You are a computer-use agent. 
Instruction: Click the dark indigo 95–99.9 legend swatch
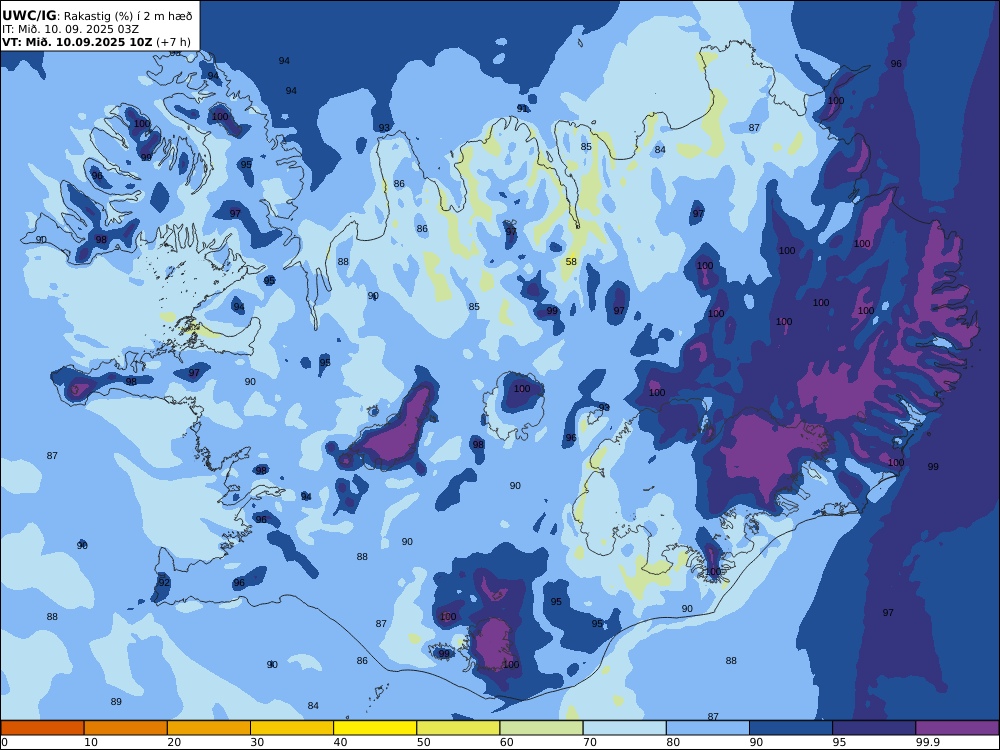[874, 728]
